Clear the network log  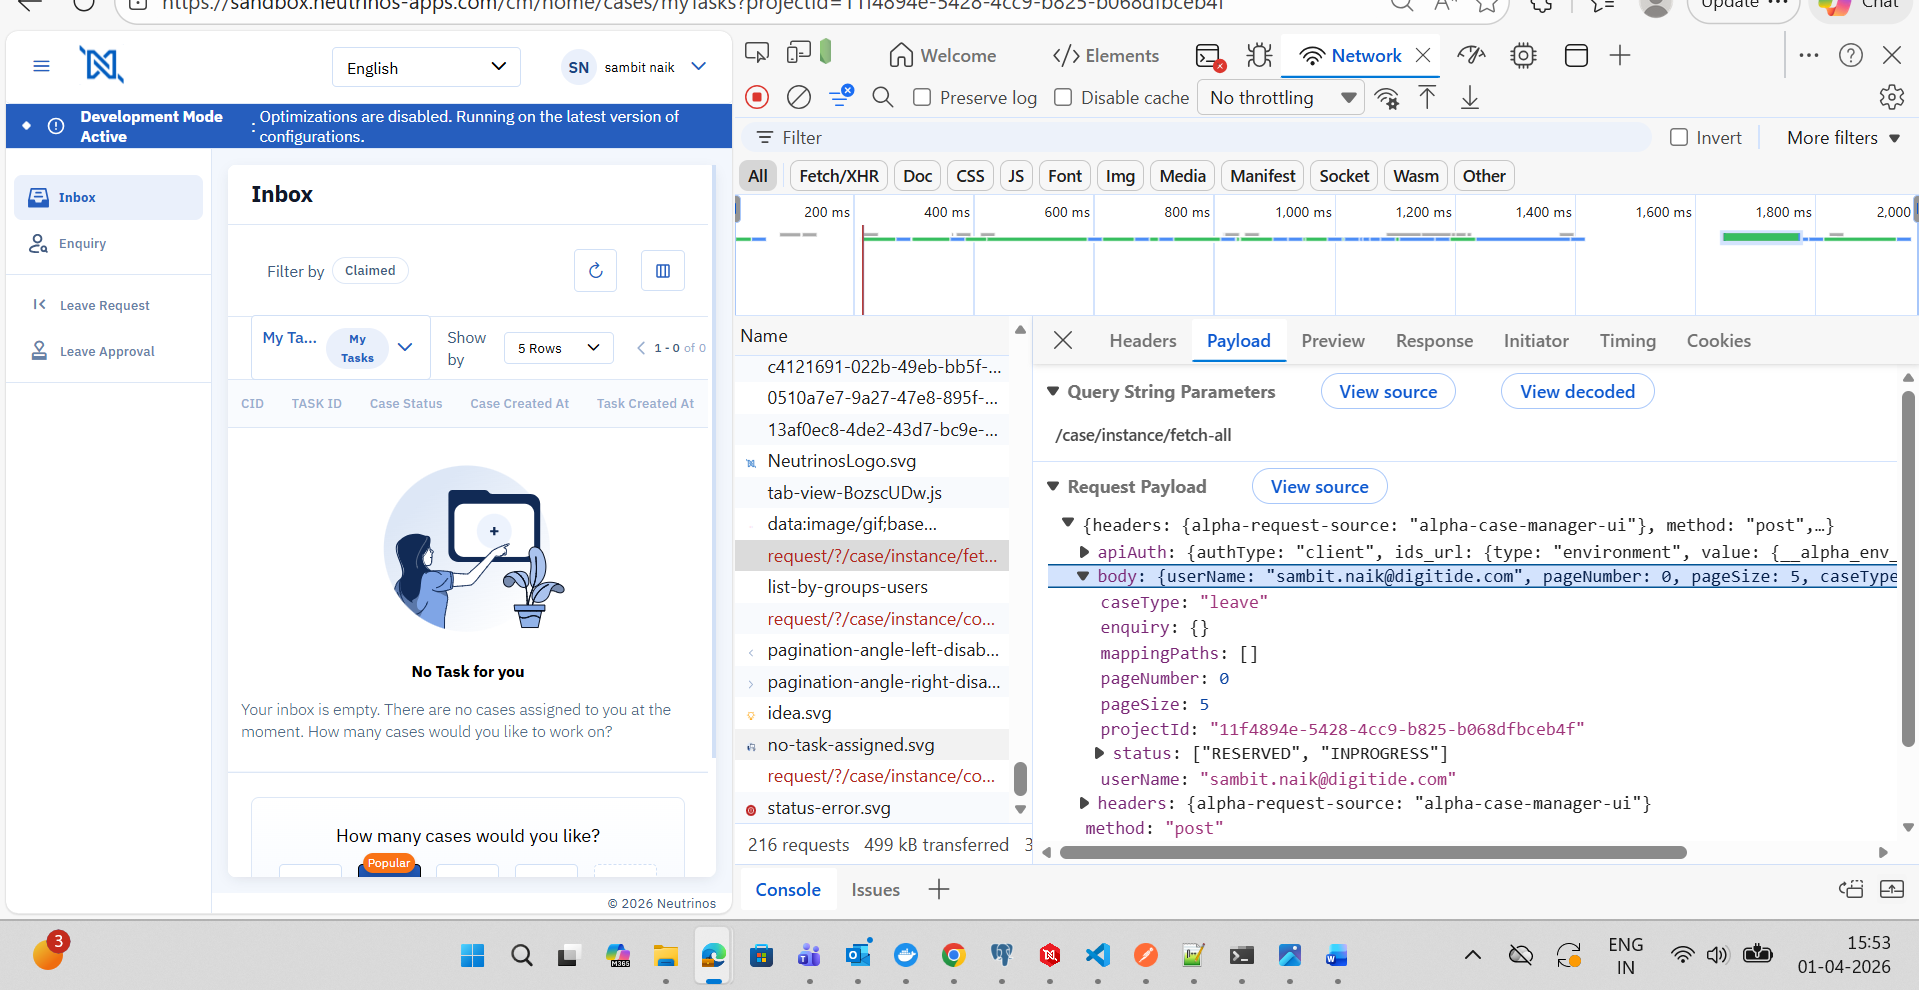click(x=799, y=97)
